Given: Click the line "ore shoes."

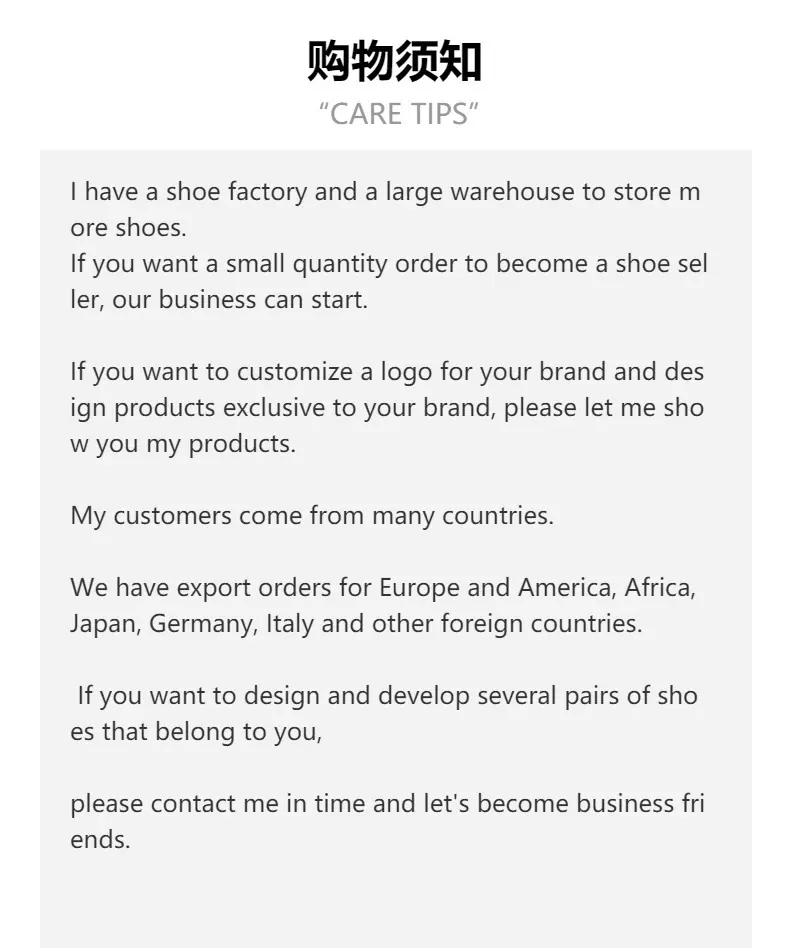Looking at the screenshot, I should click(x=128, y=228).
